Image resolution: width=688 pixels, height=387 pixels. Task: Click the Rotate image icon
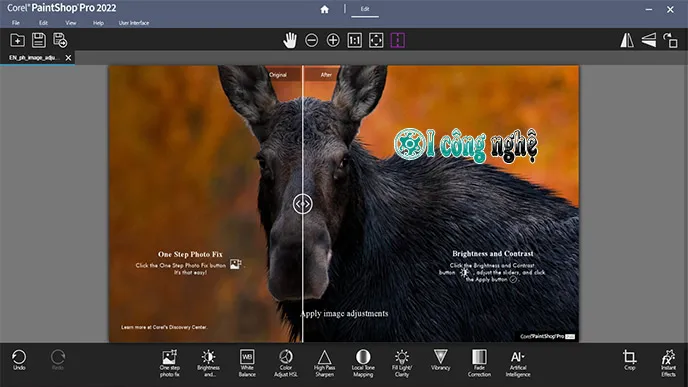pyautogui.click(x=670, y=40)
